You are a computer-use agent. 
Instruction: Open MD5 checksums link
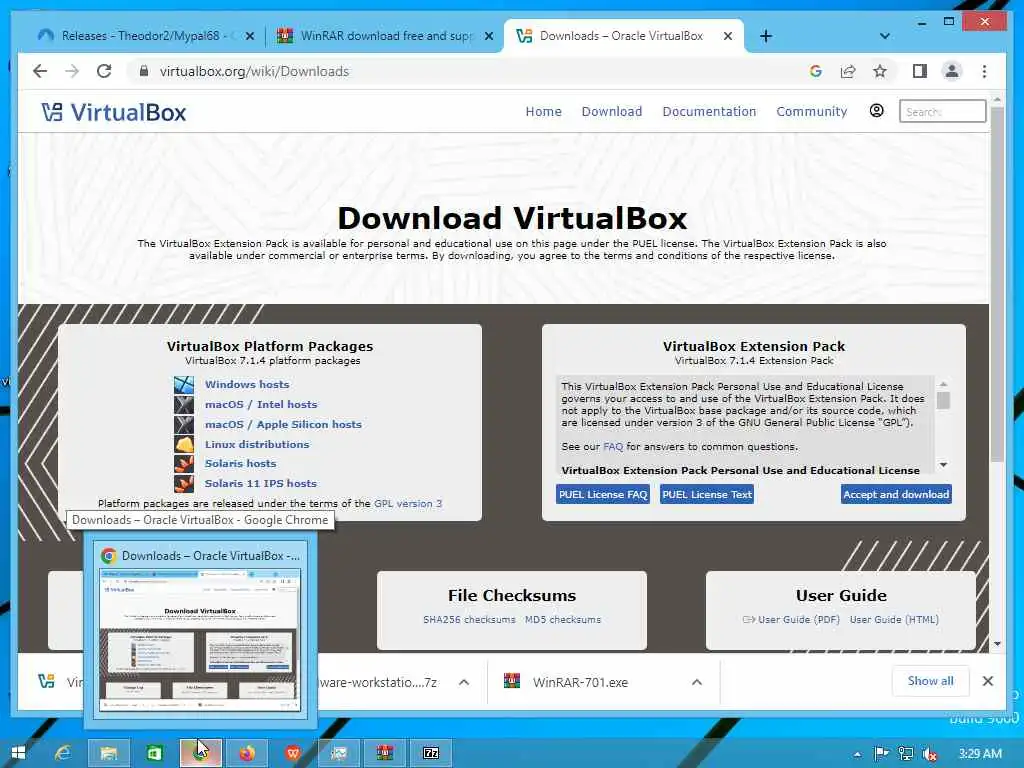click(563, 619)
